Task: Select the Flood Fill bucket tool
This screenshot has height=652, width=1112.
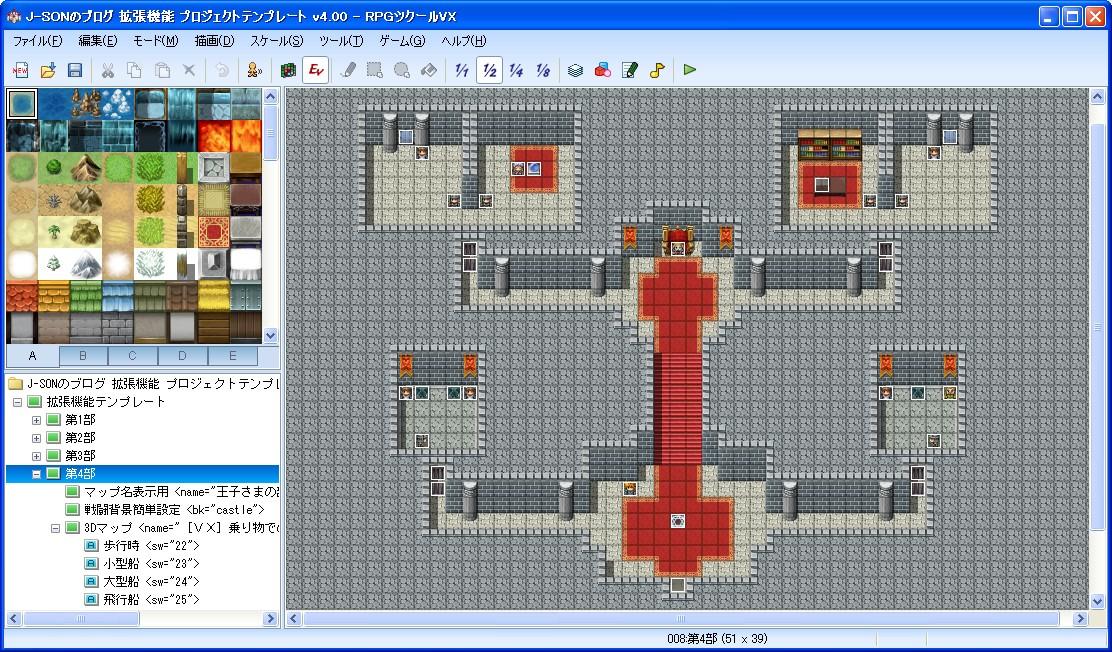Action: (429, 70)
